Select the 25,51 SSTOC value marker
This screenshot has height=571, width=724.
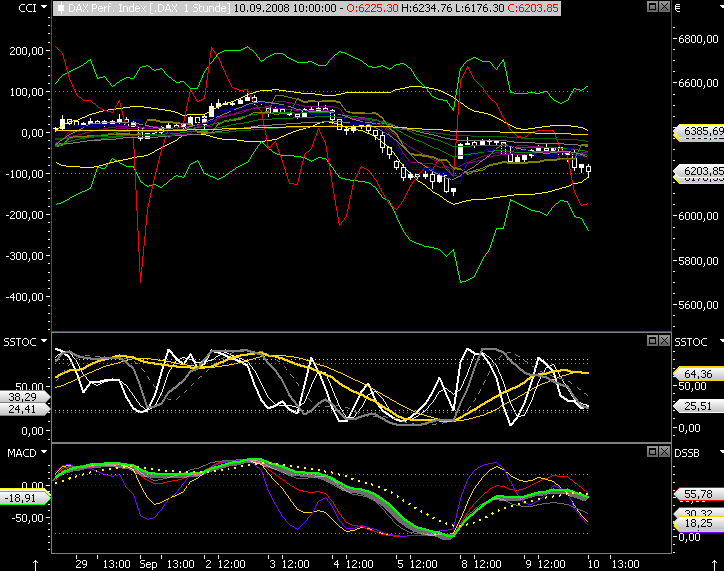coord(699,406)
